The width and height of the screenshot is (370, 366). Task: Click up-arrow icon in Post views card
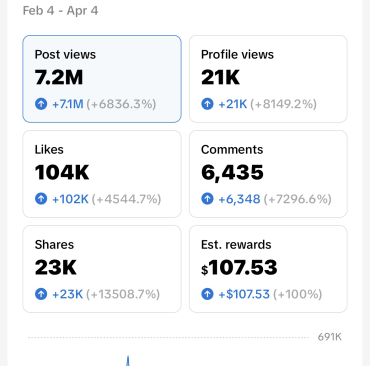tap(41, 104)
